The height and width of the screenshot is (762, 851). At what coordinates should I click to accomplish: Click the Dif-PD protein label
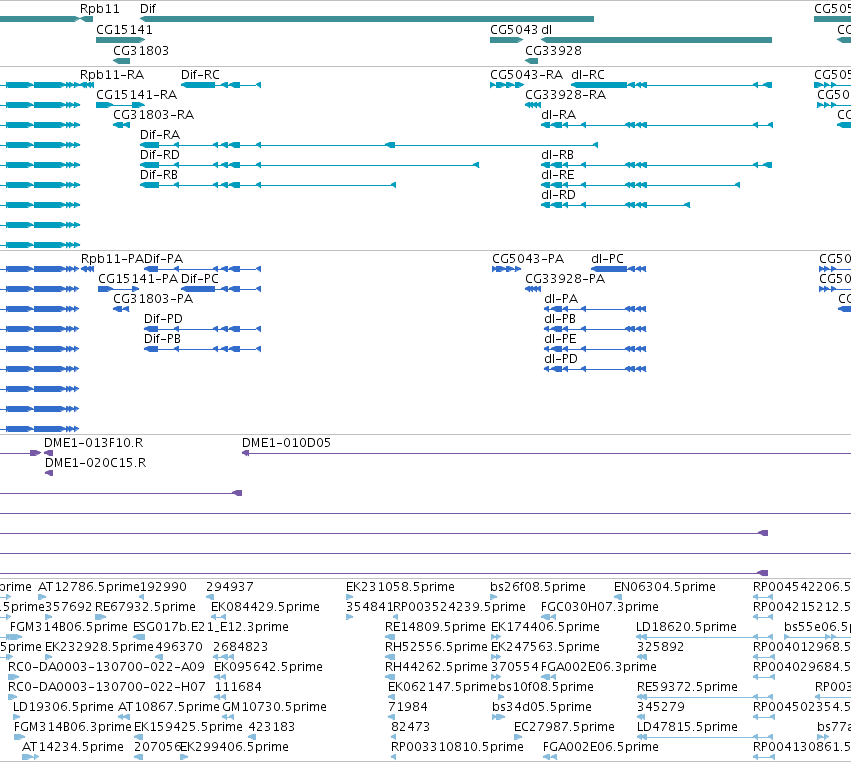pos(163,319)
